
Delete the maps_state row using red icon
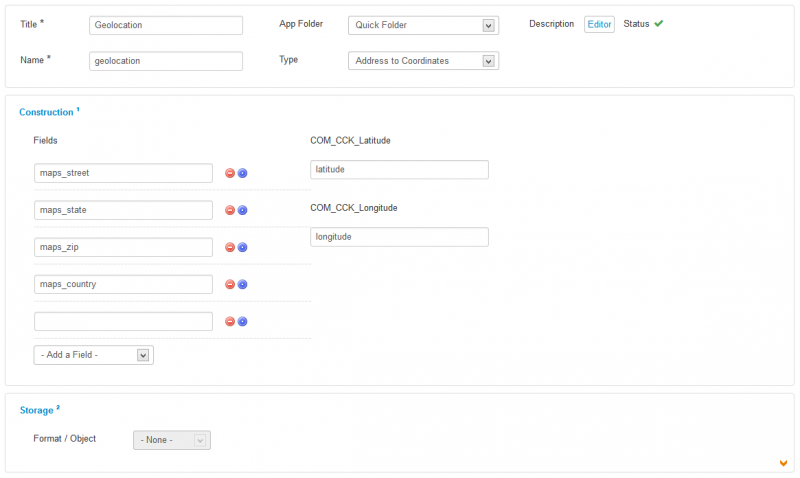(x=230, y=210)
